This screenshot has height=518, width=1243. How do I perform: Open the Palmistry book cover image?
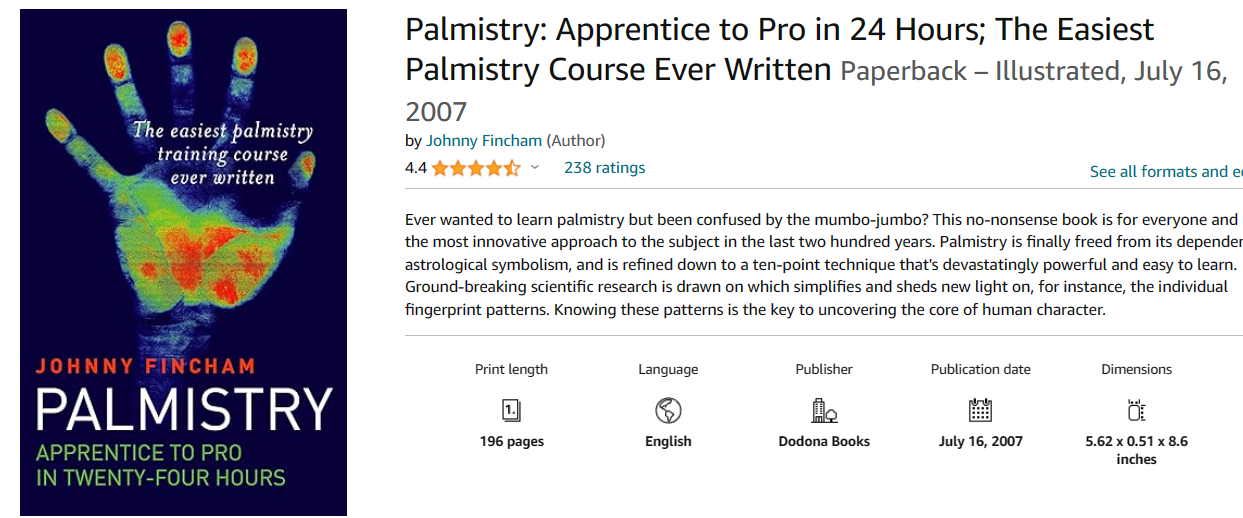(x=183, y=262)
